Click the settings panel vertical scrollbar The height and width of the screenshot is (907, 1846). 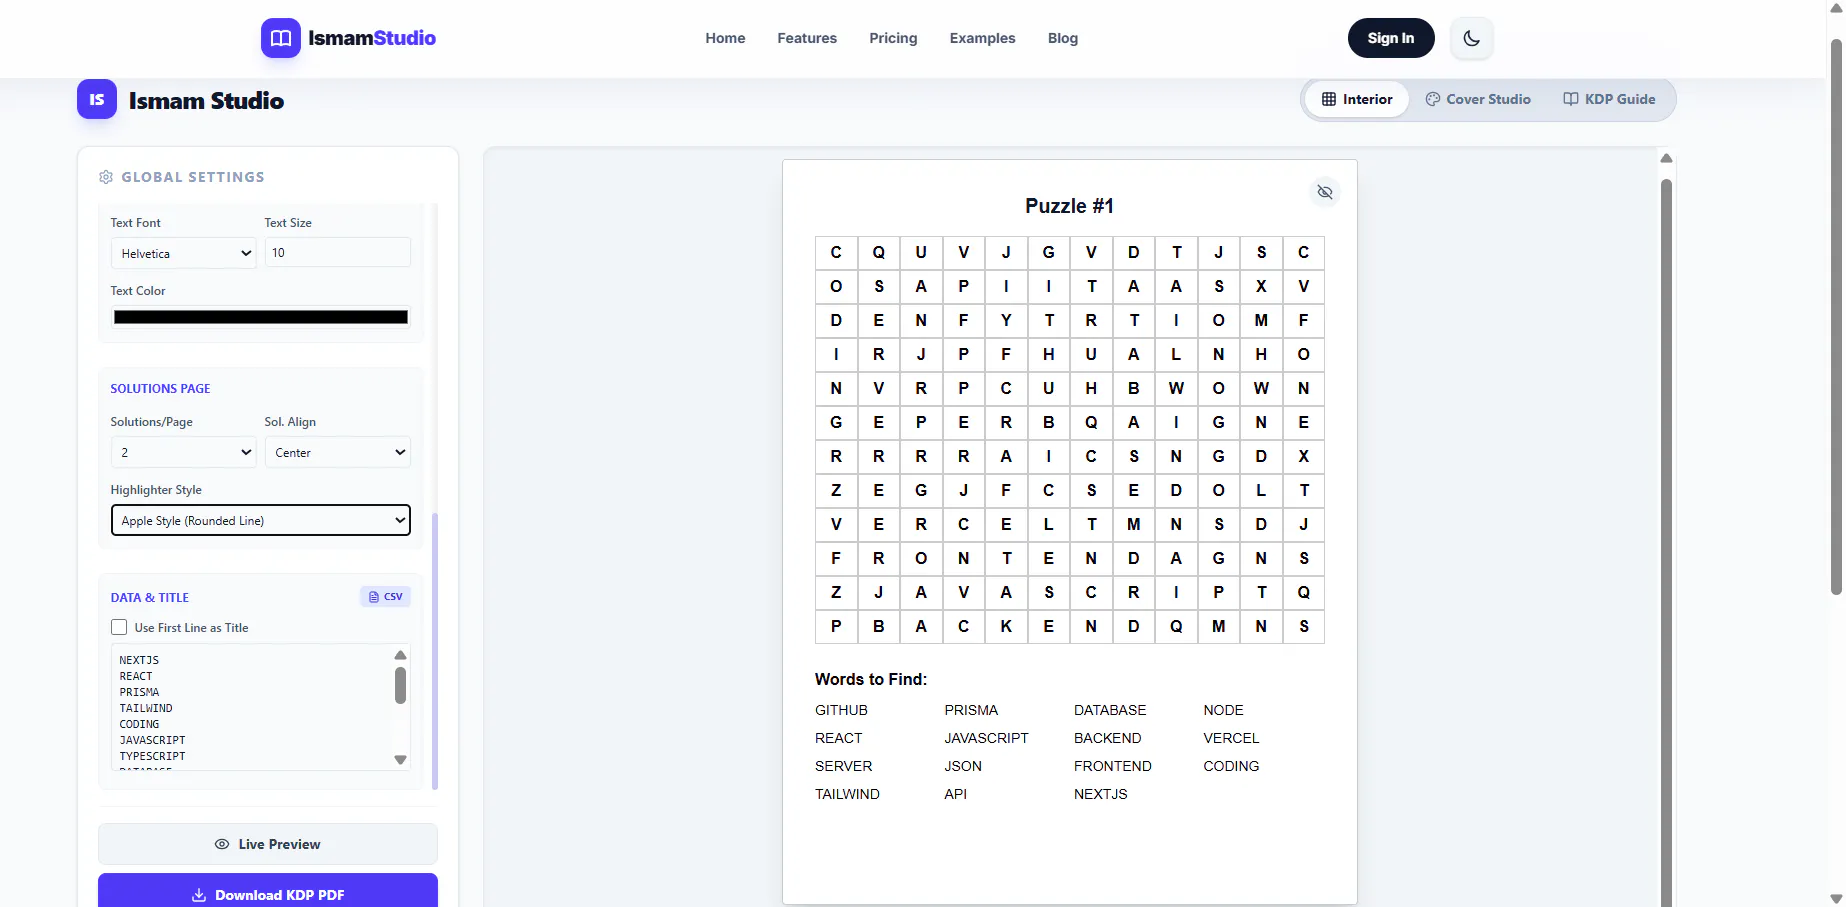435,650
